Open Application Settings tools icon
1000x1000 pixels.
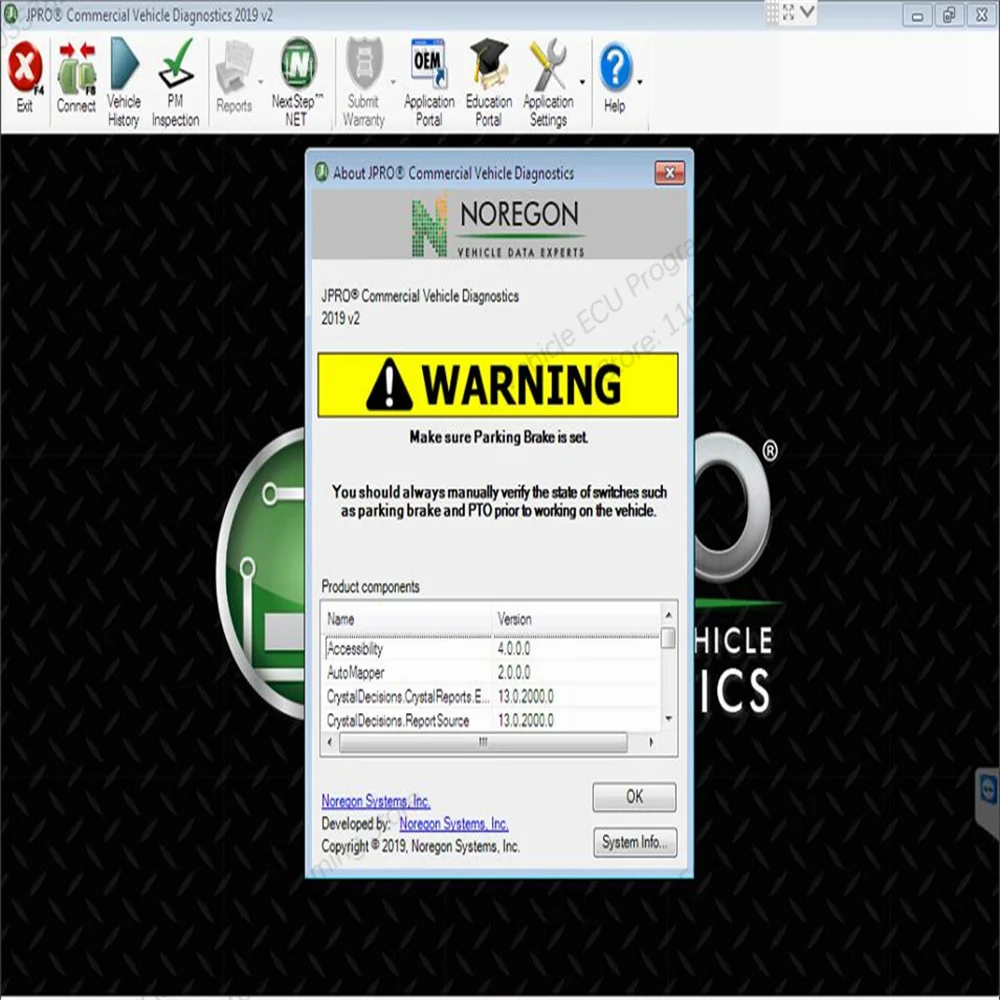pos(548,64)
